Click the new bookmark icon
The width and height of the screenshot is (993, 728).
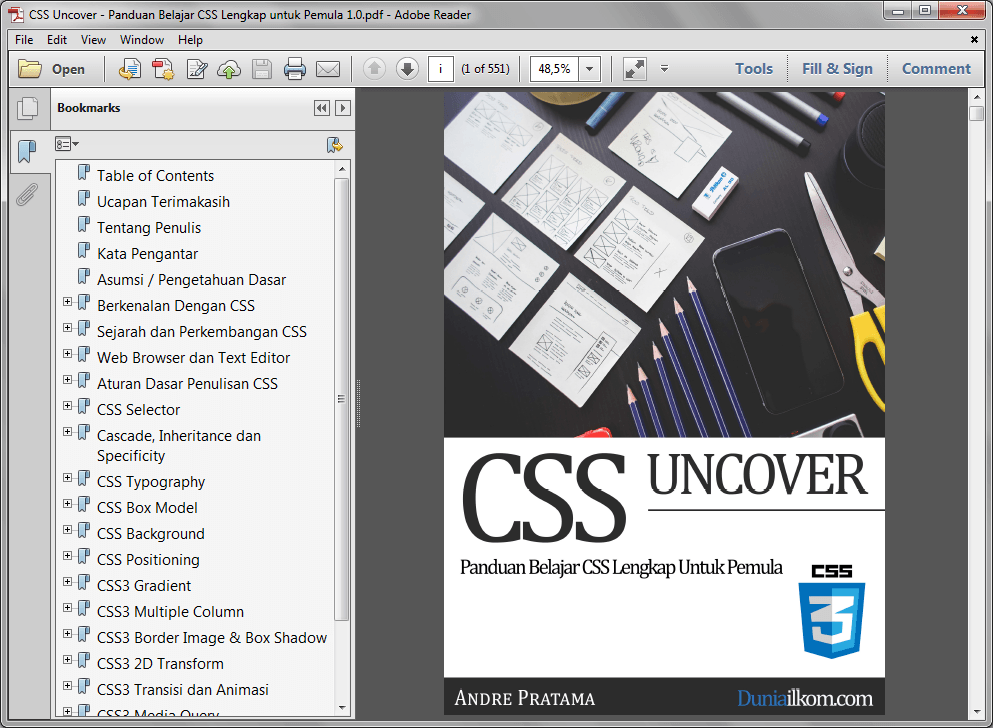pos(334,145)
